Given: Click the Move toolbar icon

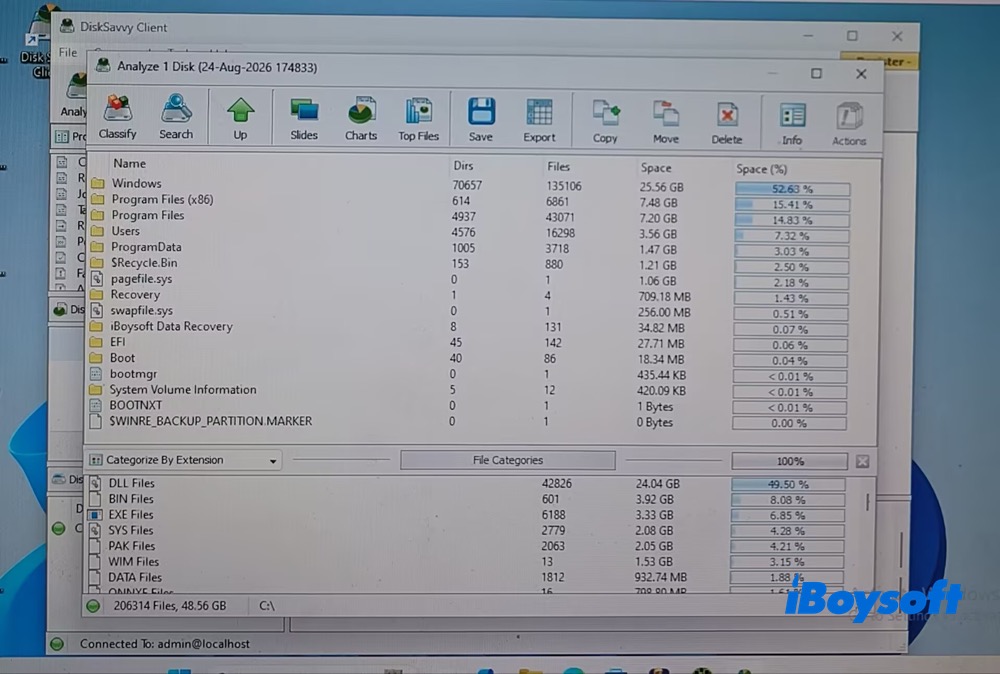Looking at the screenshot, I should point(666,122).
